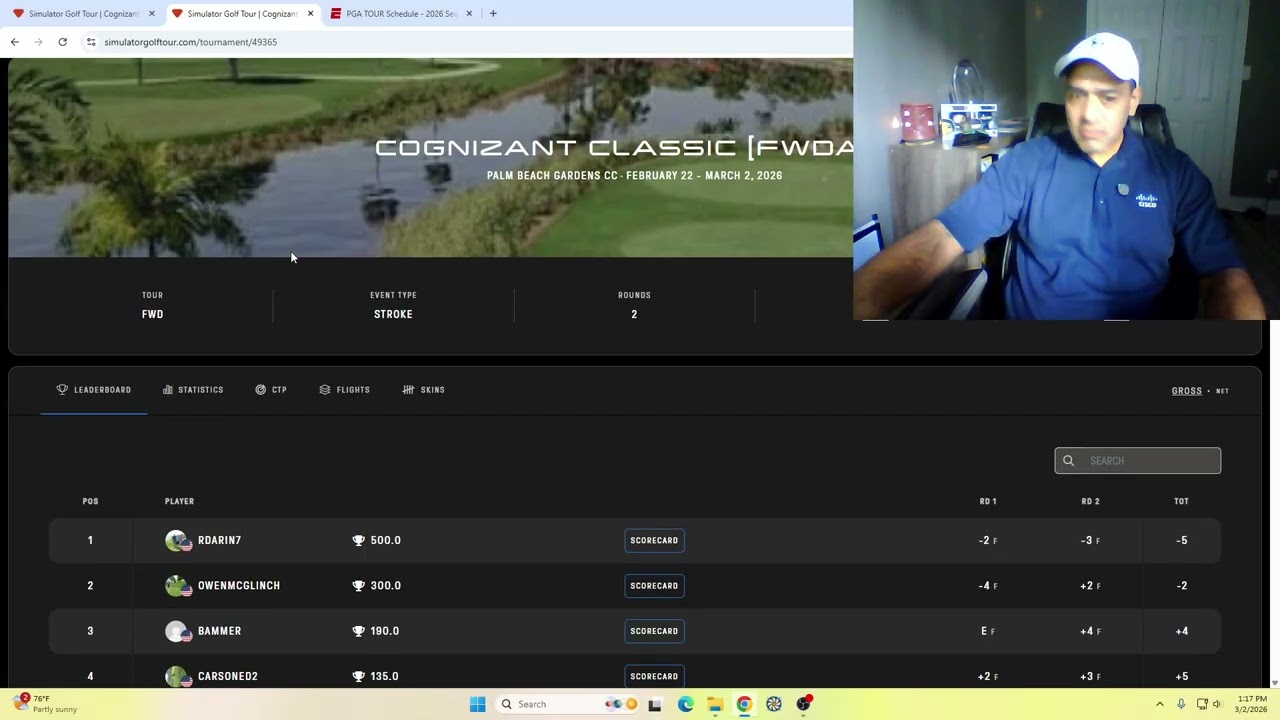Click player name RDARIN7
The height and width of the screenshot is (720, 1280).
(x=219, y=540)
